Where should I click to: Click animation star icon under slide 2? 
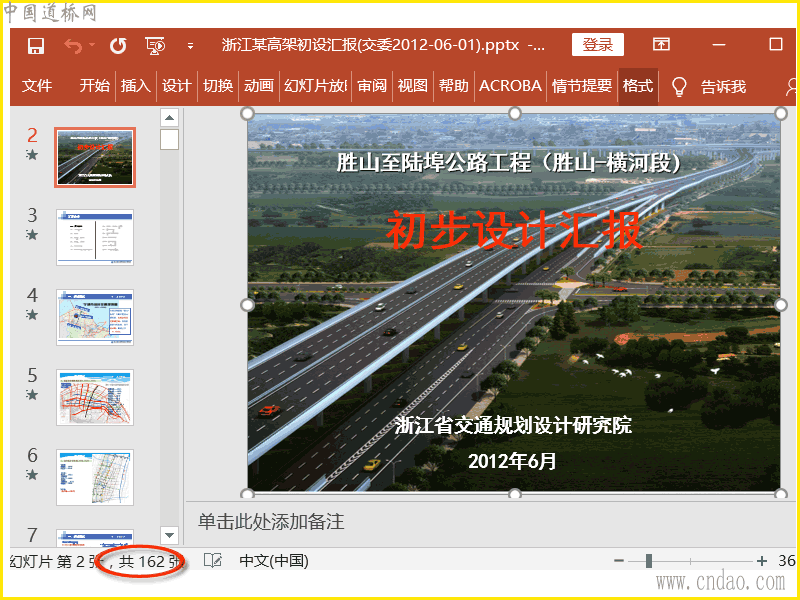click(32, 155)
